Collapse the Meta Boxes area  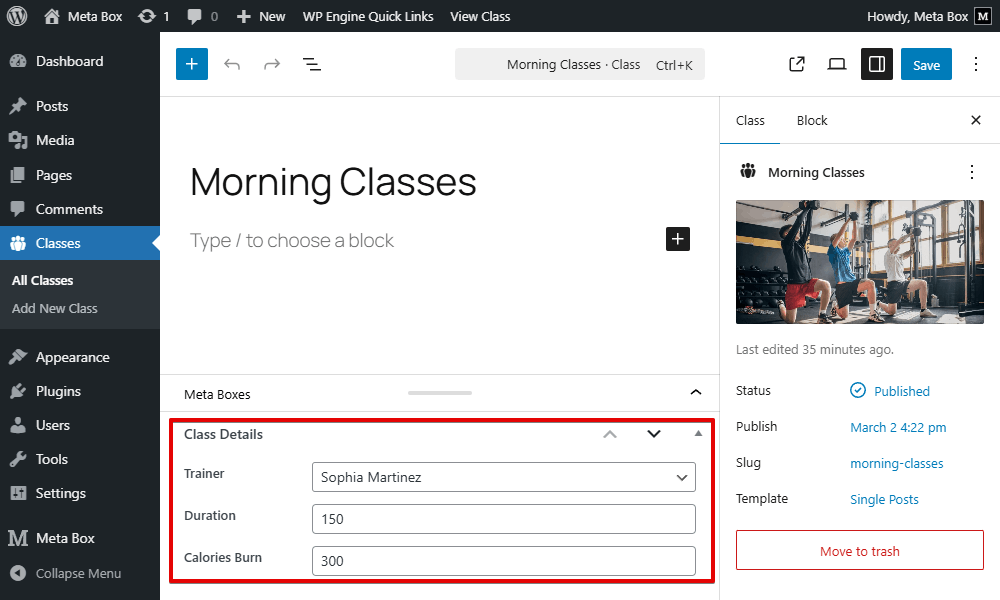[696, 392]
